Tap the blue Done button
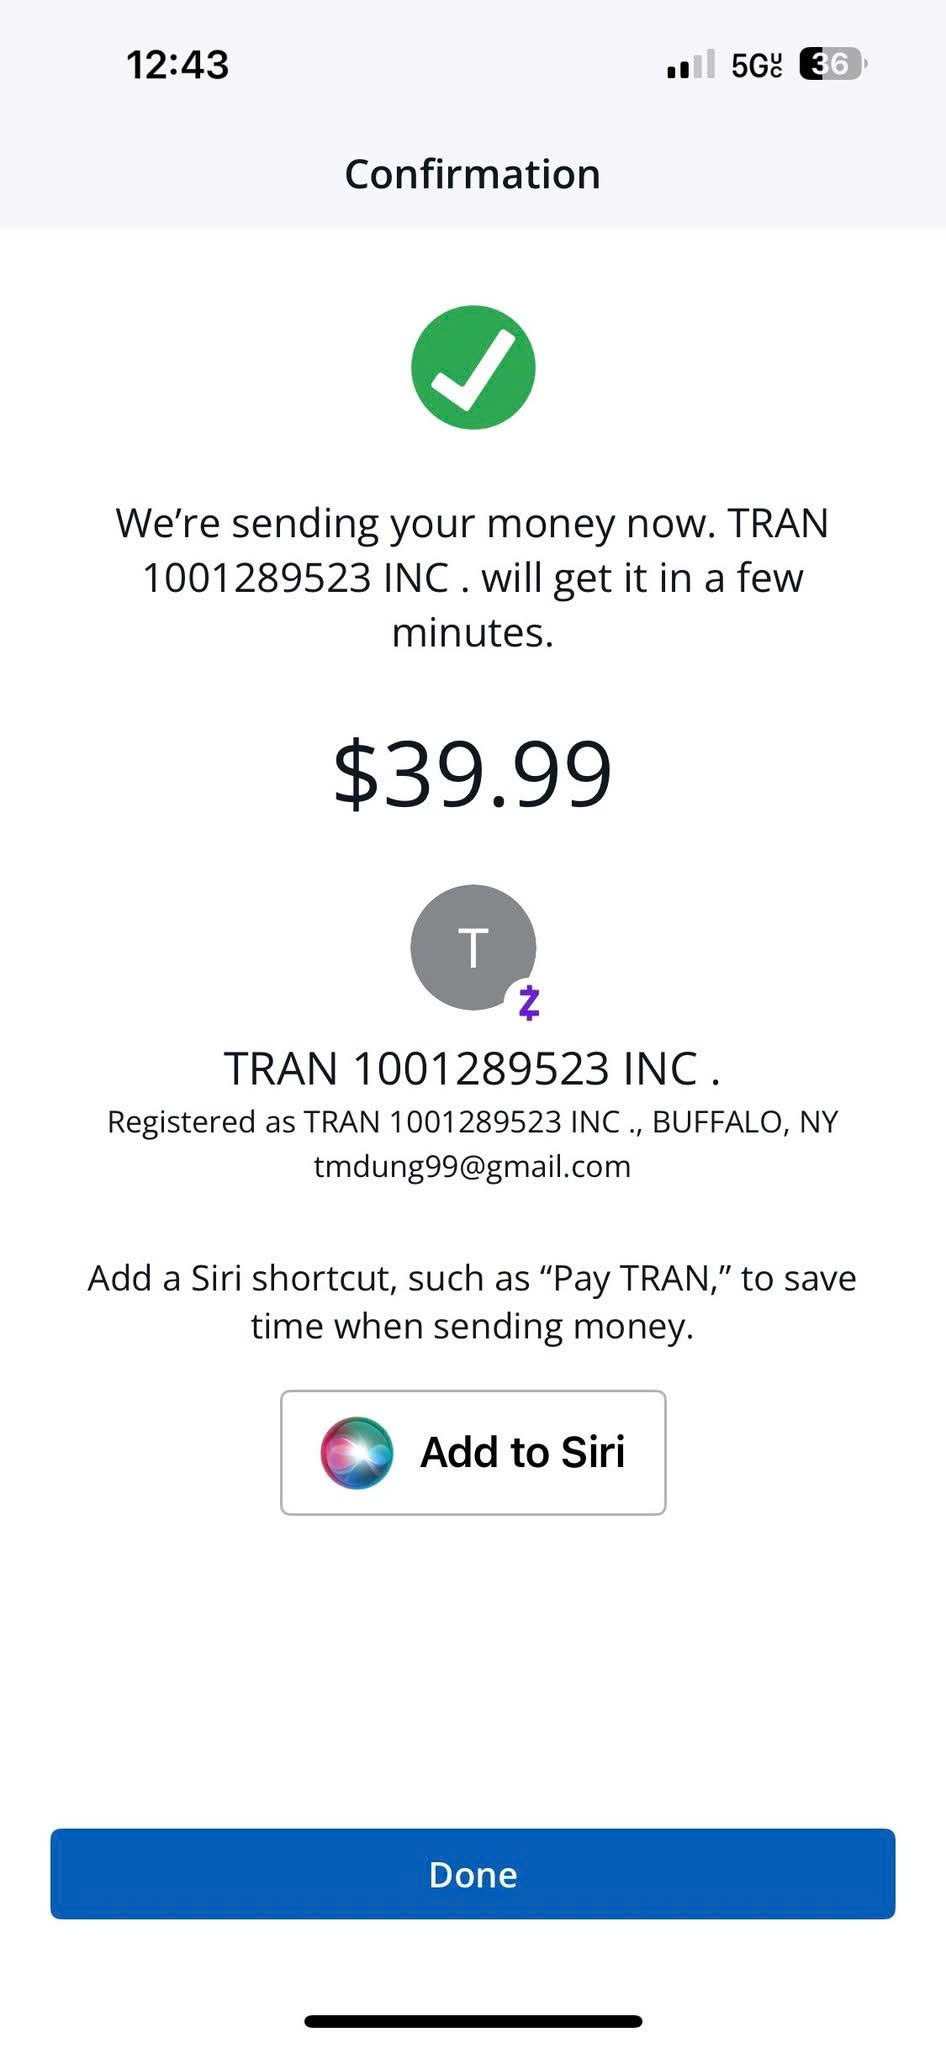946x2048 pixels. 473,1874
